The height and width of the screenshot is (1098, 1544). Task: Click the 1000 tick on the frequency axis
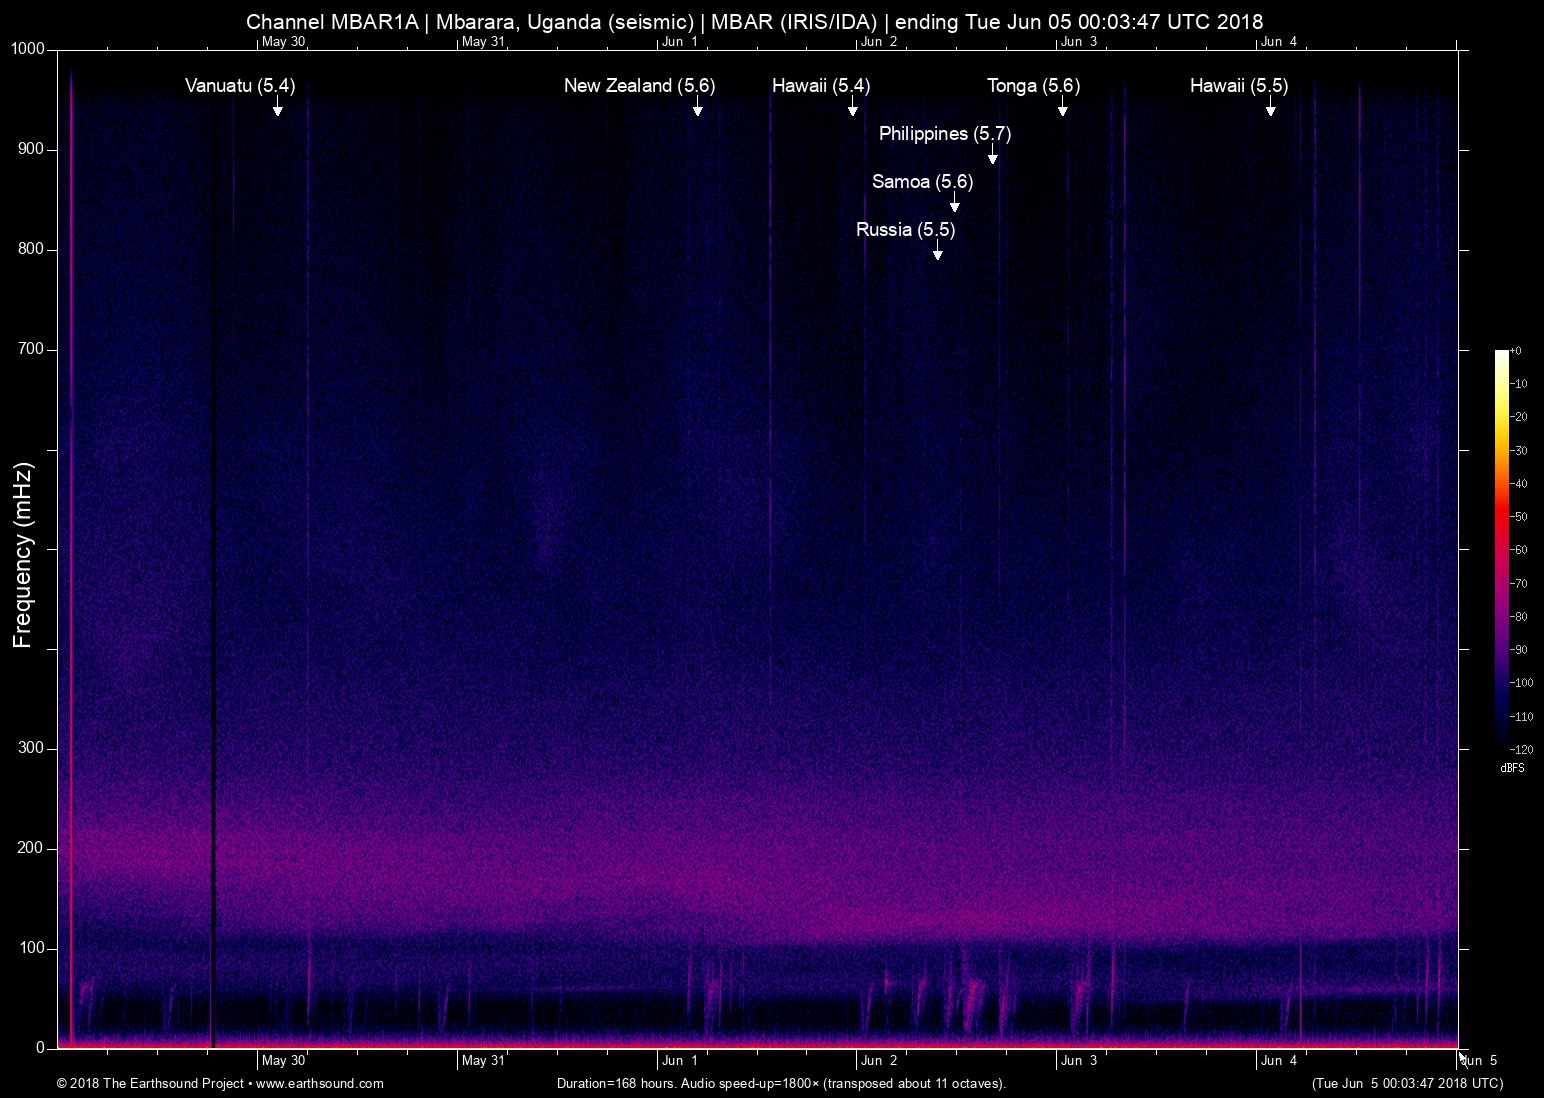28,49
